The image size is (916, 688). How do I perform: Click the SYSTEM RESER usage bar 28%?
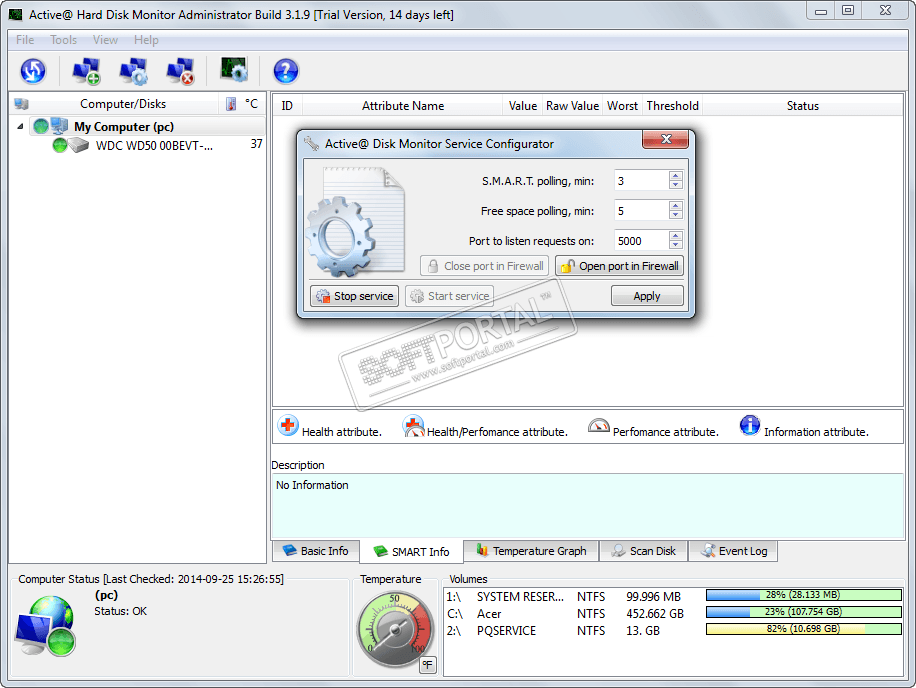coord(804,595)
